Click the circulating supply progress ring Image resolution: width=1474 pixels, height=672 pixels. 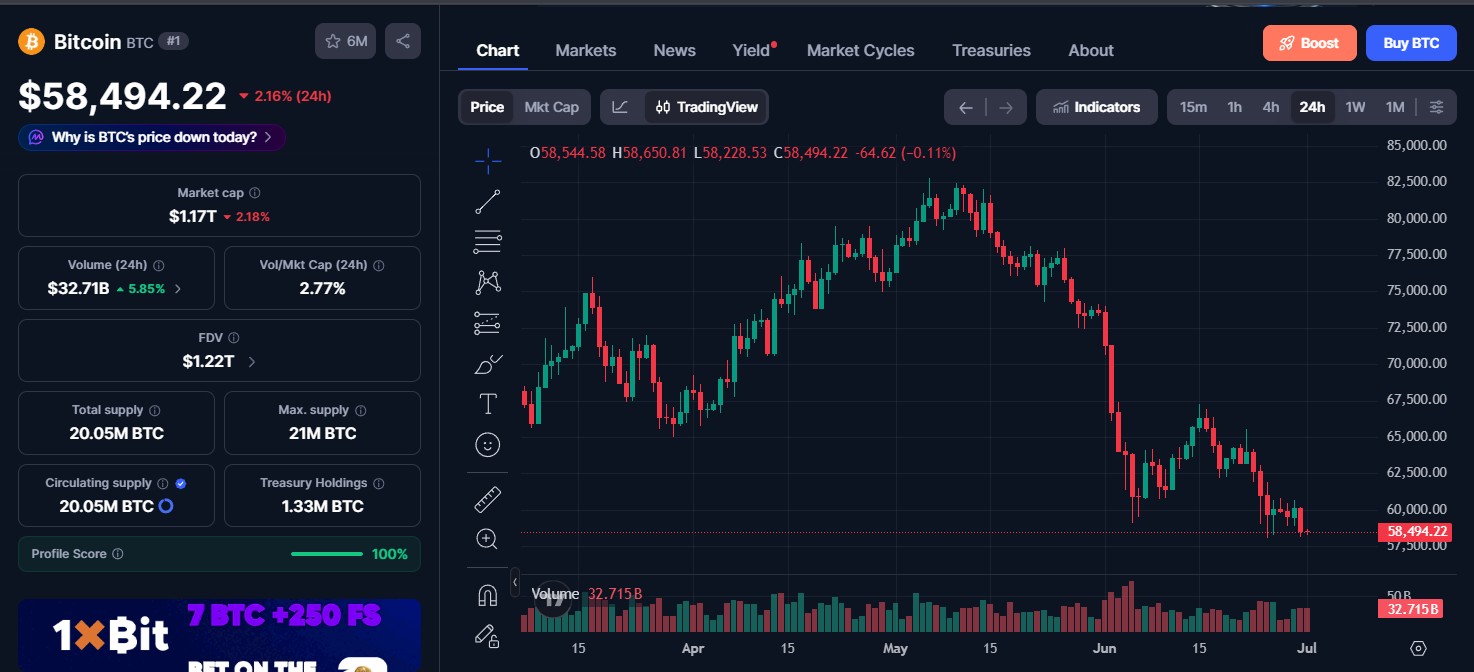point(166,506)
